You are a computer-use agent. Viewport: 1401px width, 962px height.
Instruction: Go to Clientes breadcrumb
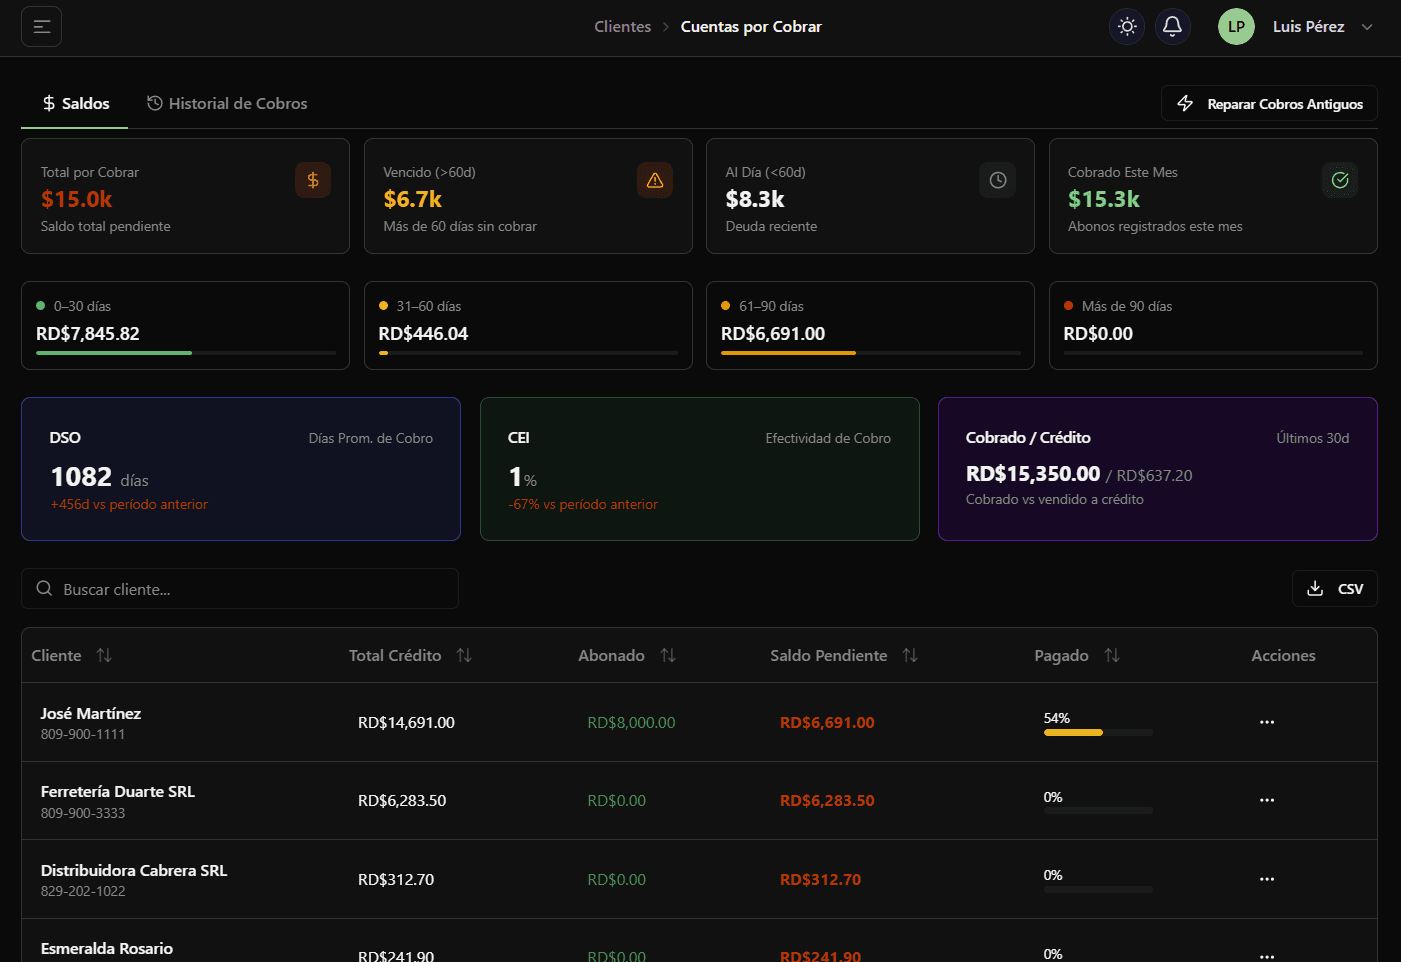(622, 27)
